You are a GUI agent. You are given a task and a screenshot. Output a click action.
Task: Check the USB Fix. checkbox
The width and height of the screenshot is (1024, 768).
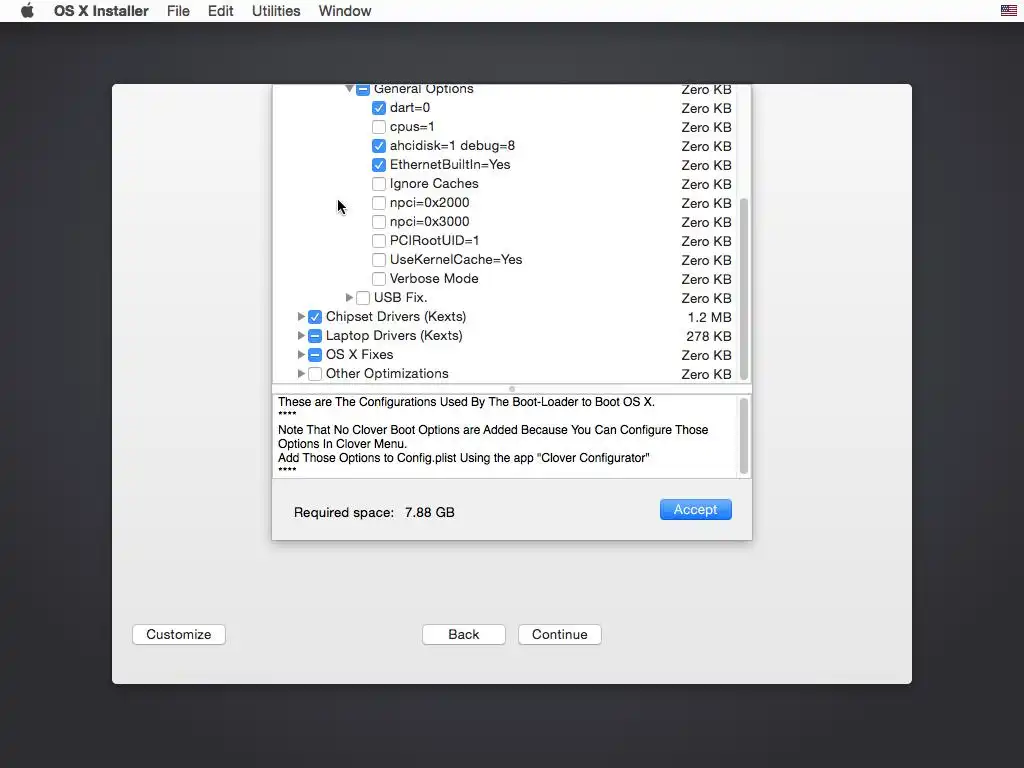coord(363,298)
